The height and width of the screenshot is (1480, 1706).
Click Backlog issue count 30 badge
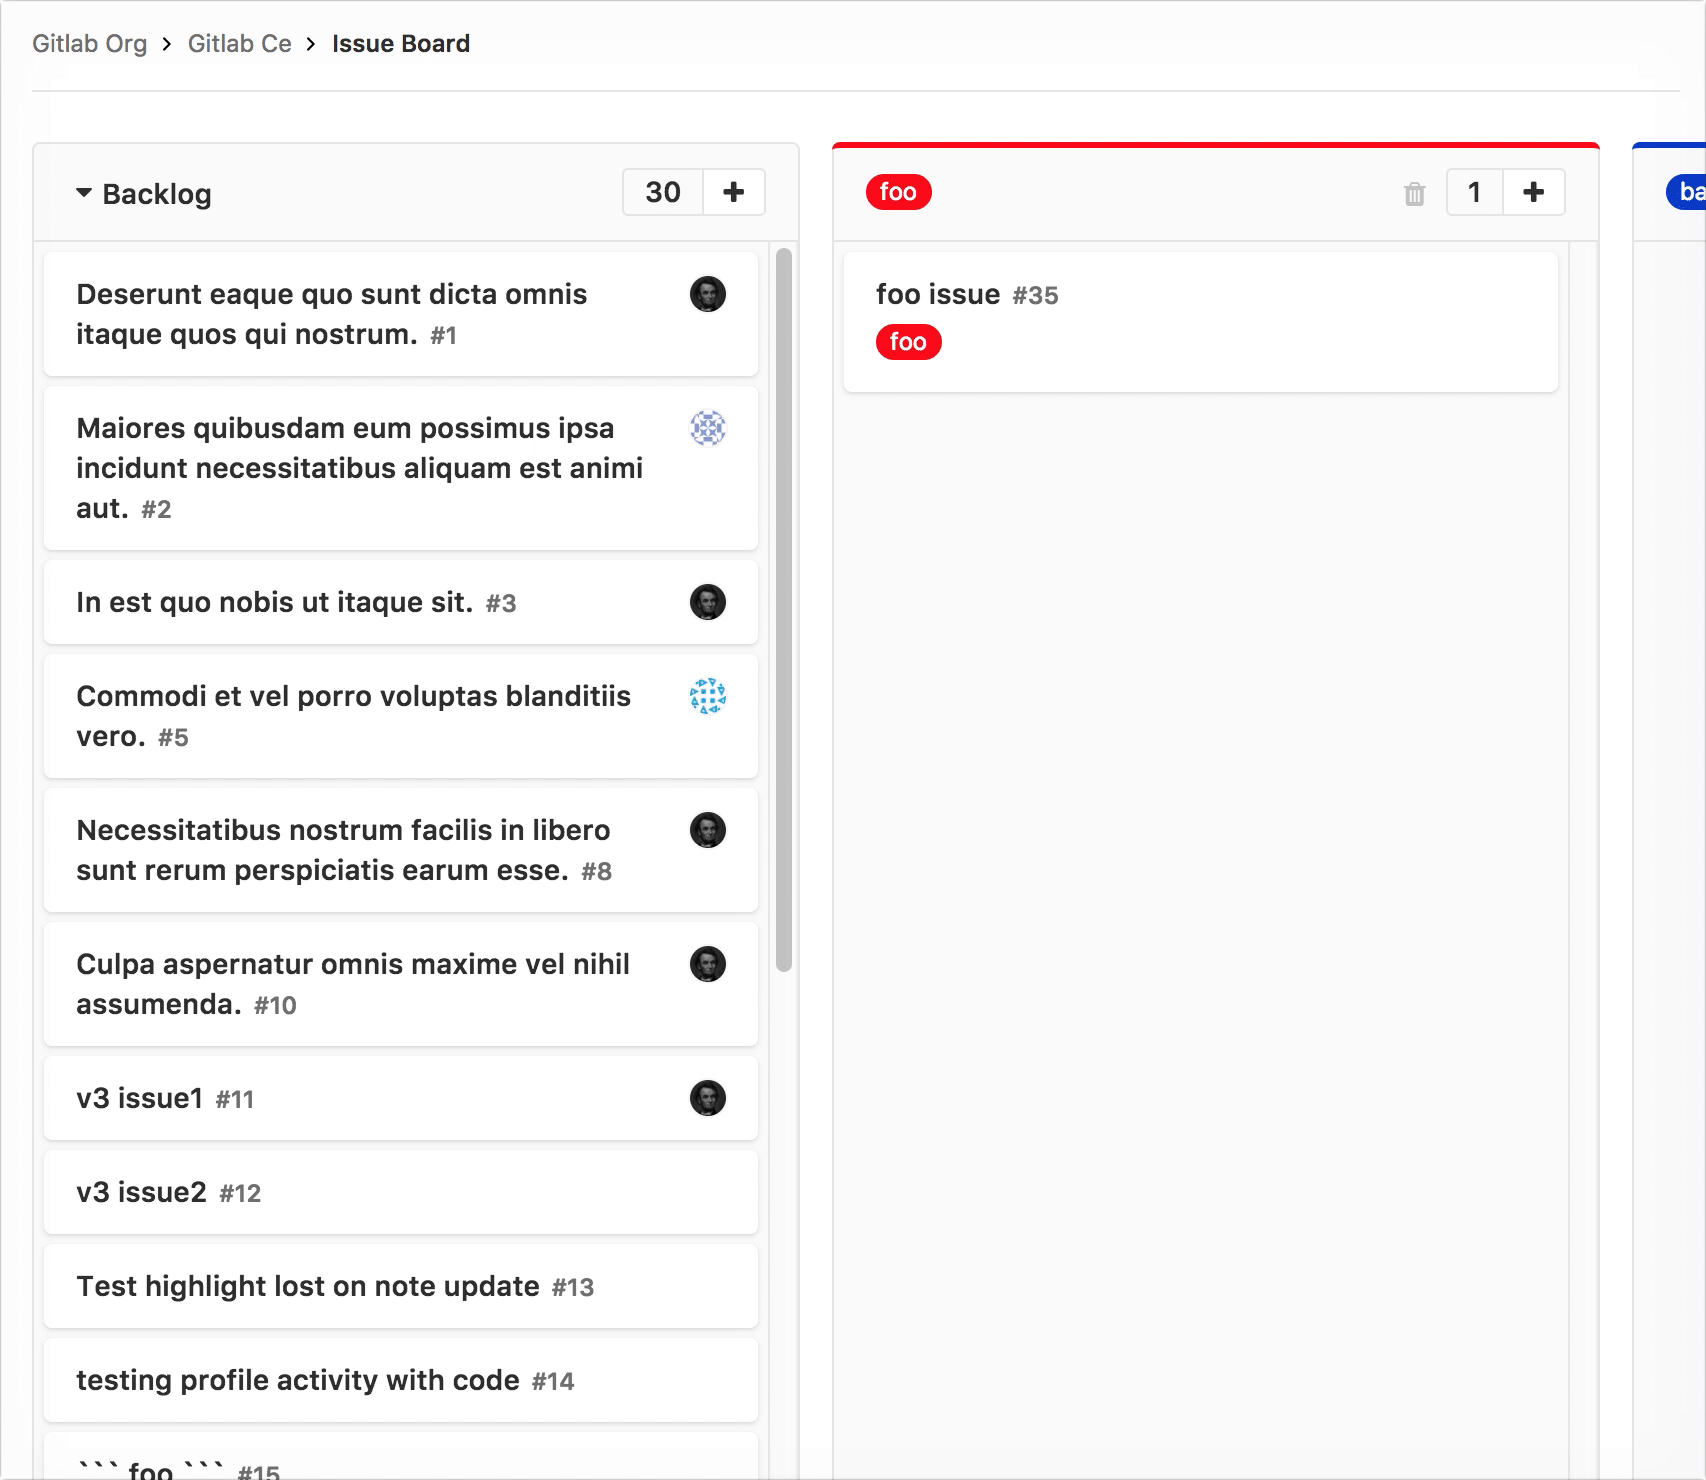click(663, 192)
